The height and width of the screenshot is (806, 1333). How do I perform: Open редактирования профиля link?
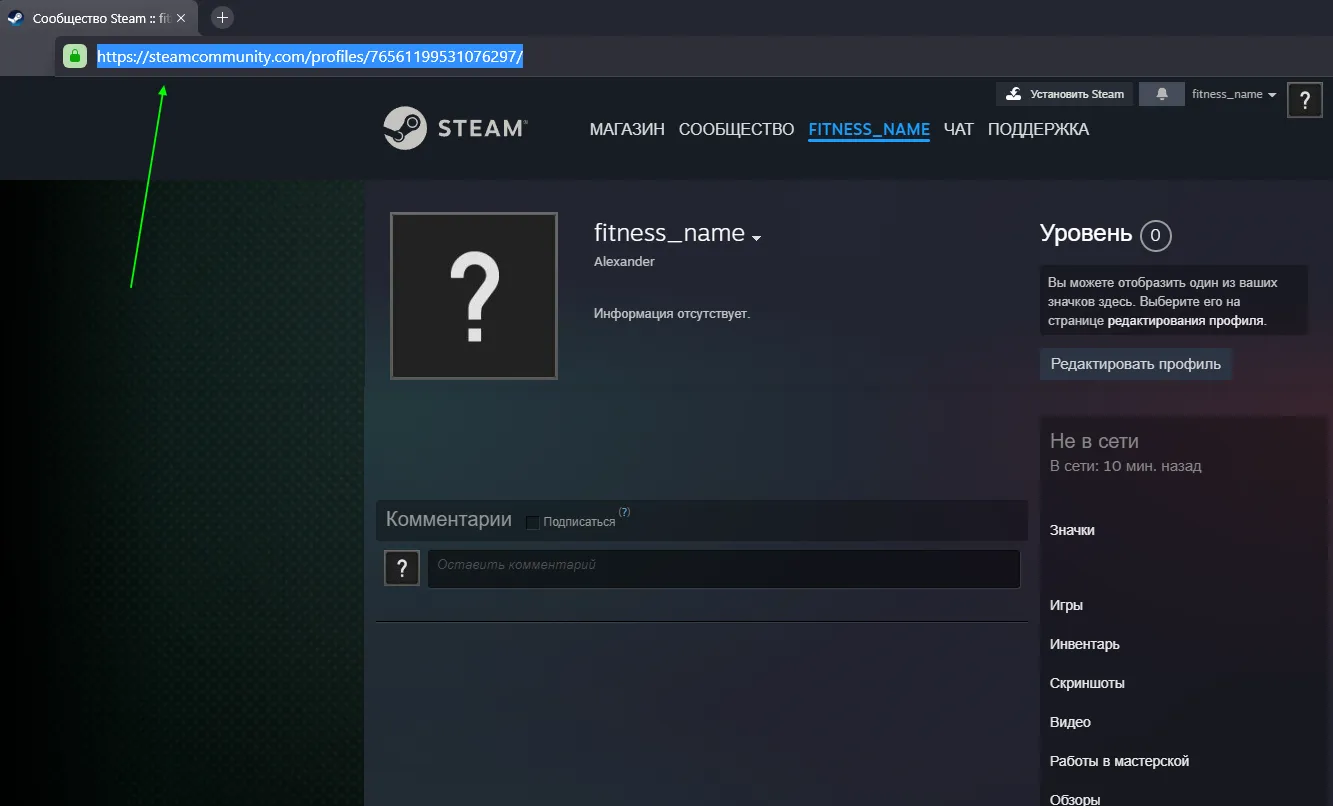tap(1186, 321)
